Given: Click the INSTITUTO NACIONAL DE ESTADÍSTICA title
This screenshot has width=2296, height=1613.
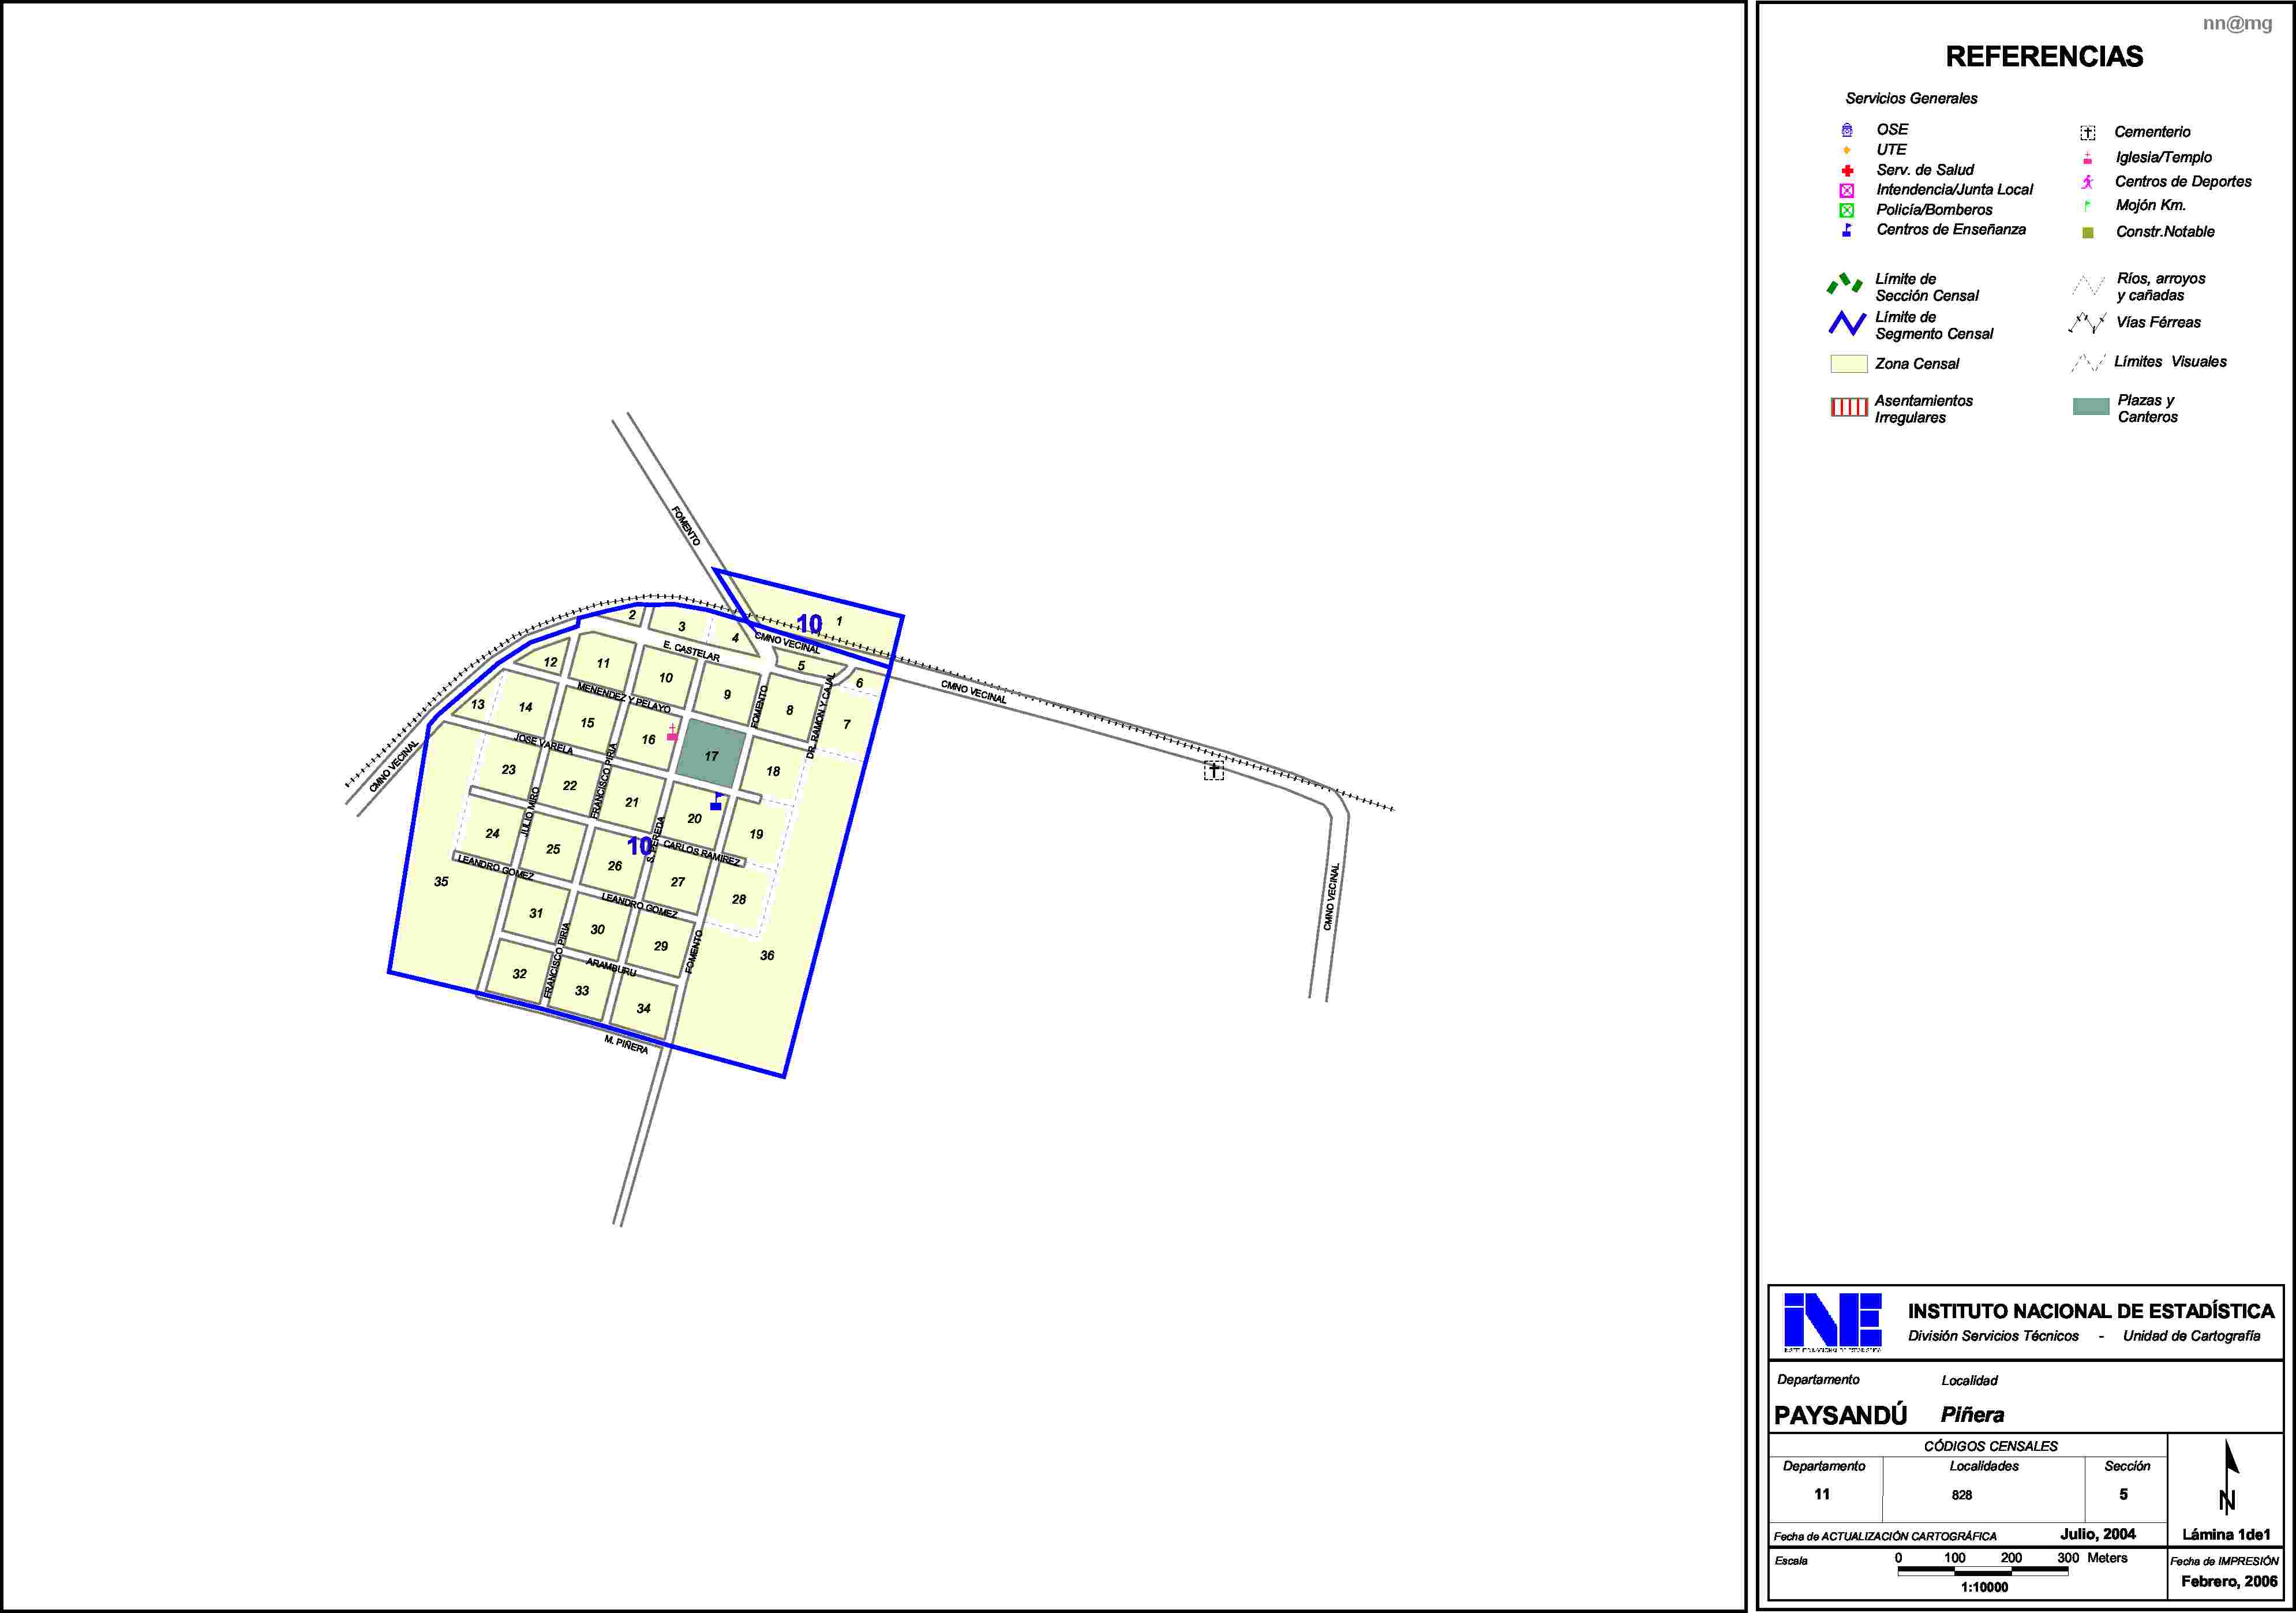Looking at the screenshot, I should point(2091,1311).
